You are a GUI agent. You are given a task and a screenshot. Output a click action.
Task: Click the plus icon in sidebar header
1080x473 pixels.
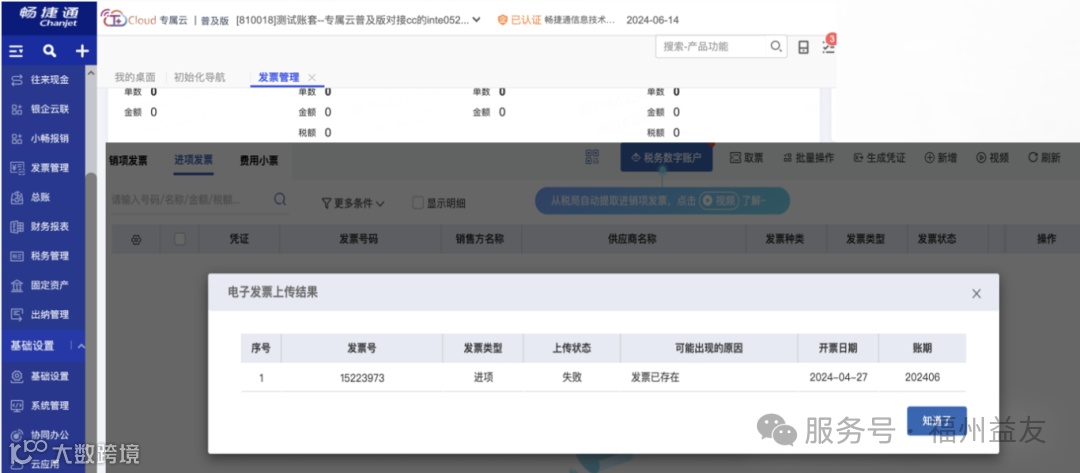pyautogui.click(x=82, y=51)
